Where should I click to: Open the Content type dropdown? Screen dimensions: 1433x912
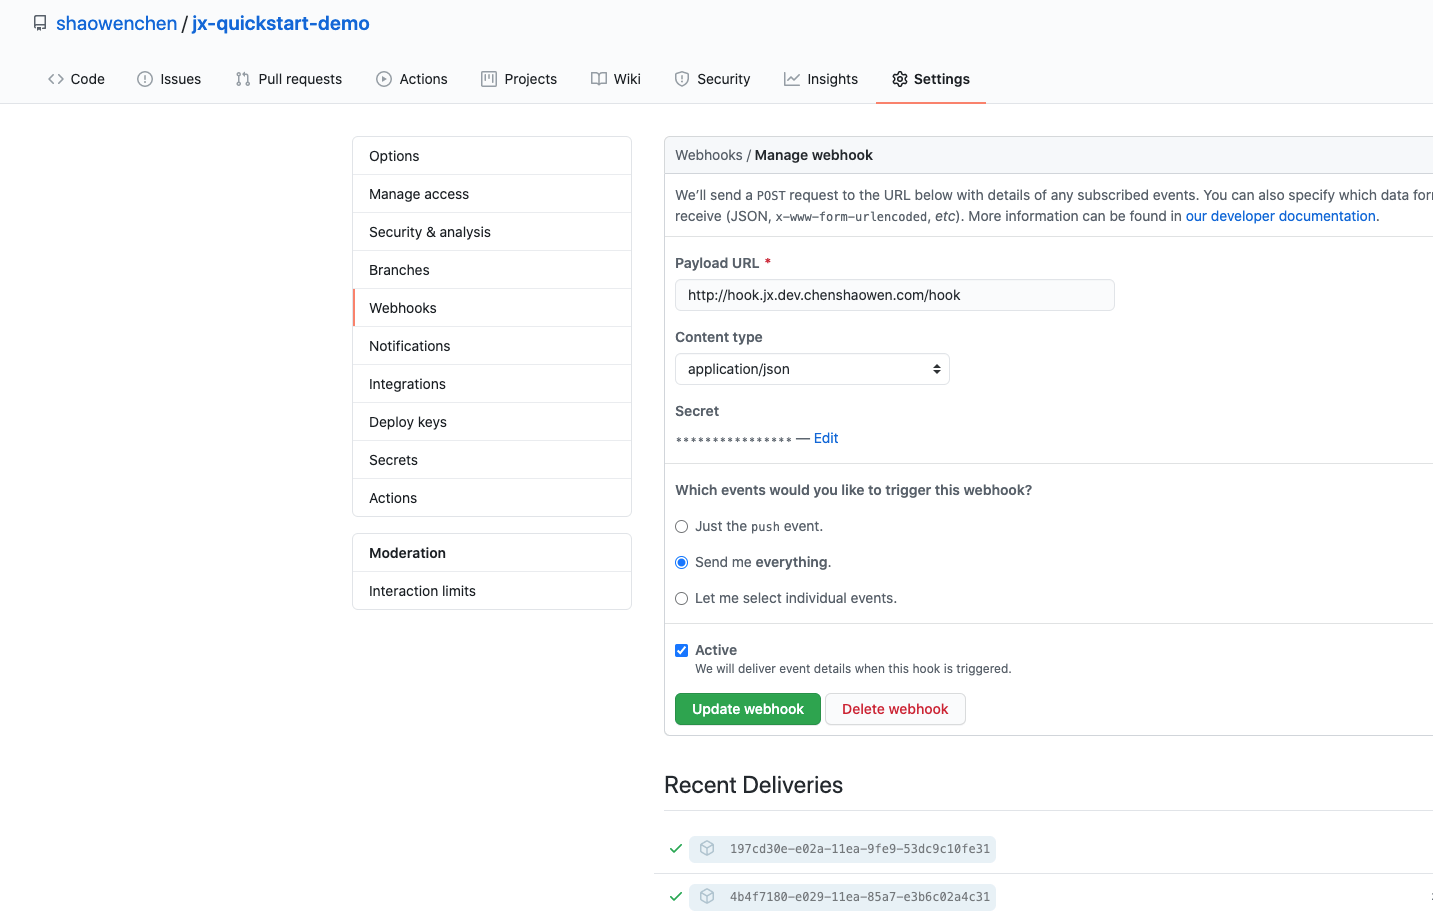812,369
